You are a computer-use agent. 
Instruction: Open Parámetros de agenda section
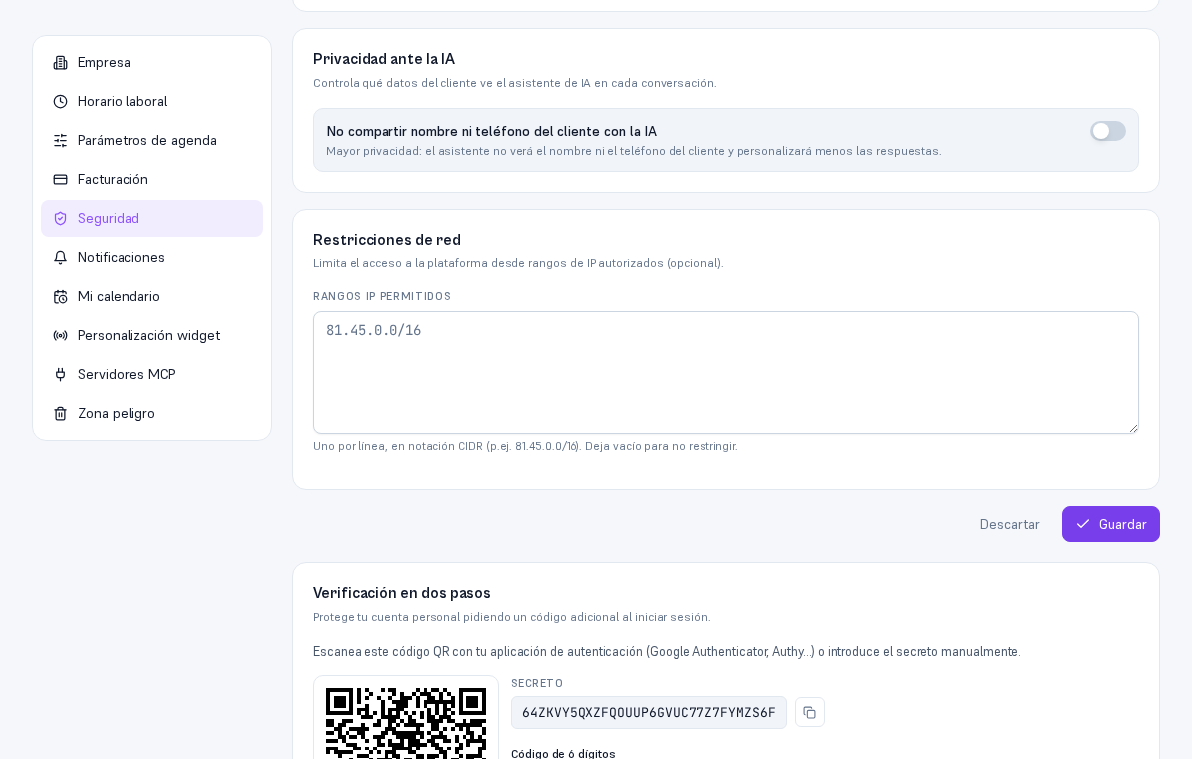[x=152, y=141]
